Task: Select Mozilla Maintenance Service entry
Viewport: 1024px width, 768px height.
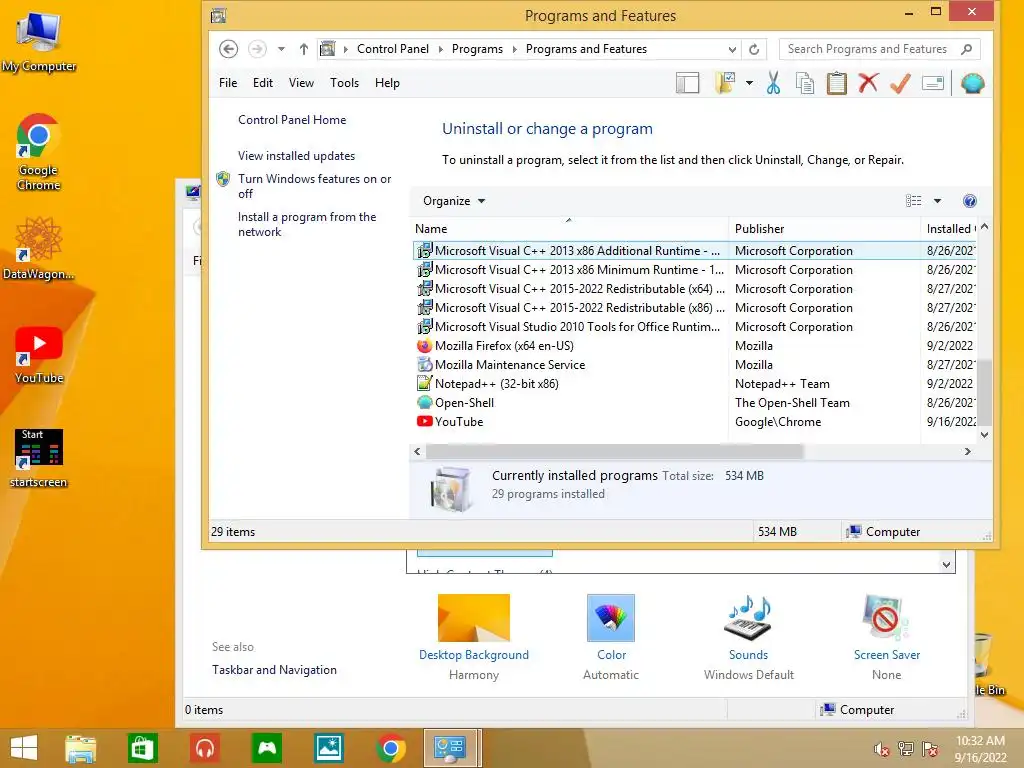Action: [694, 364]
